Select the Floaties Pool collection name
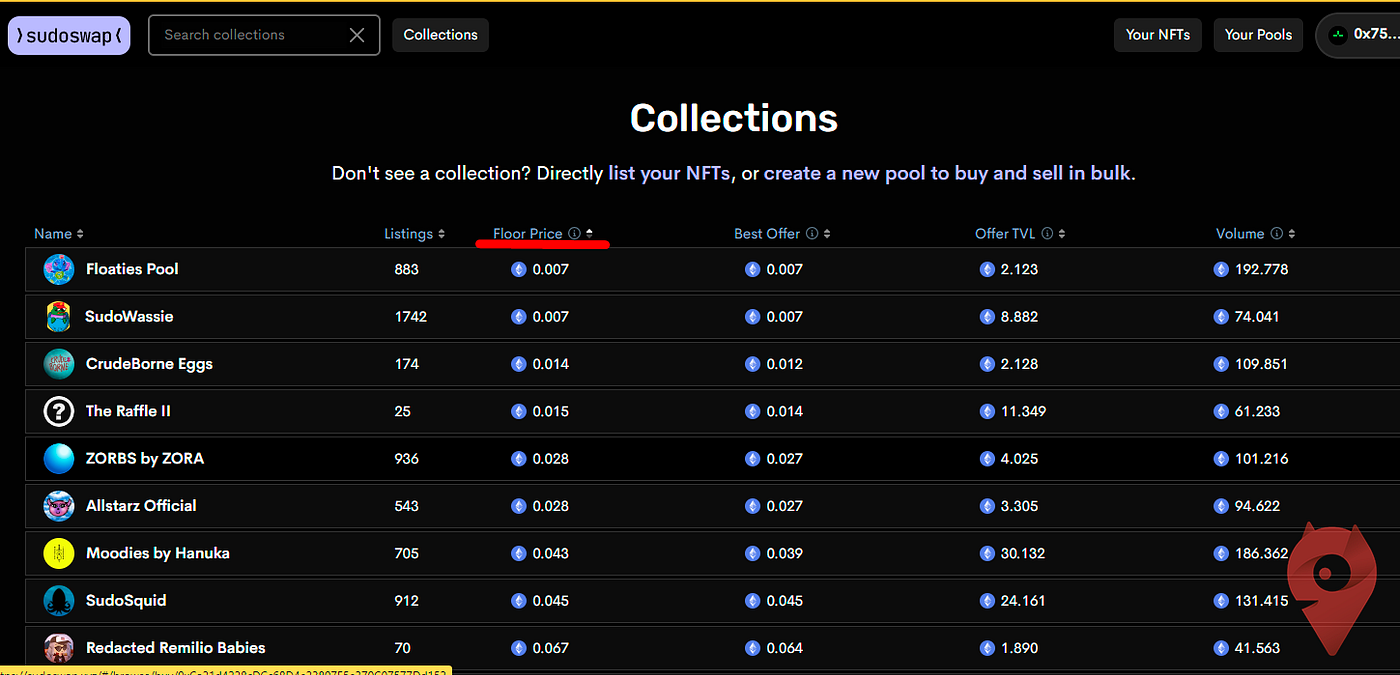The image size is (1400, 675). point(132,269)
